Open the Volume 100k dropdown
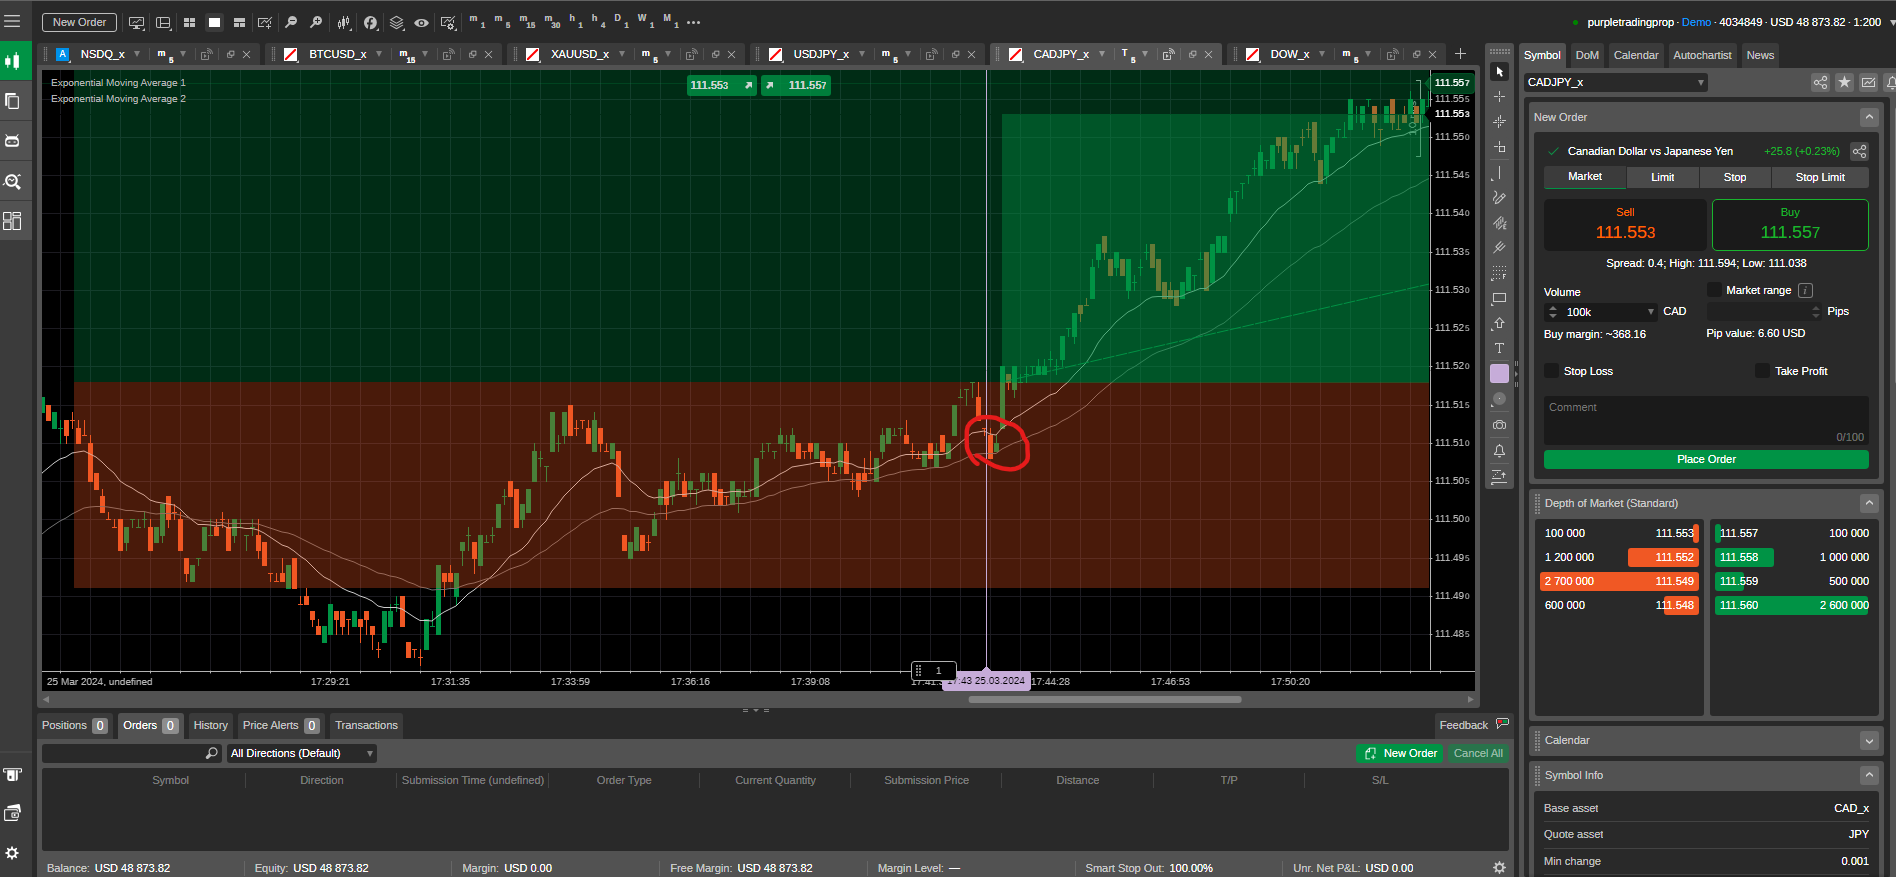The width and height of the screenshot is (1896, 877). click(x=1651, y=312)
